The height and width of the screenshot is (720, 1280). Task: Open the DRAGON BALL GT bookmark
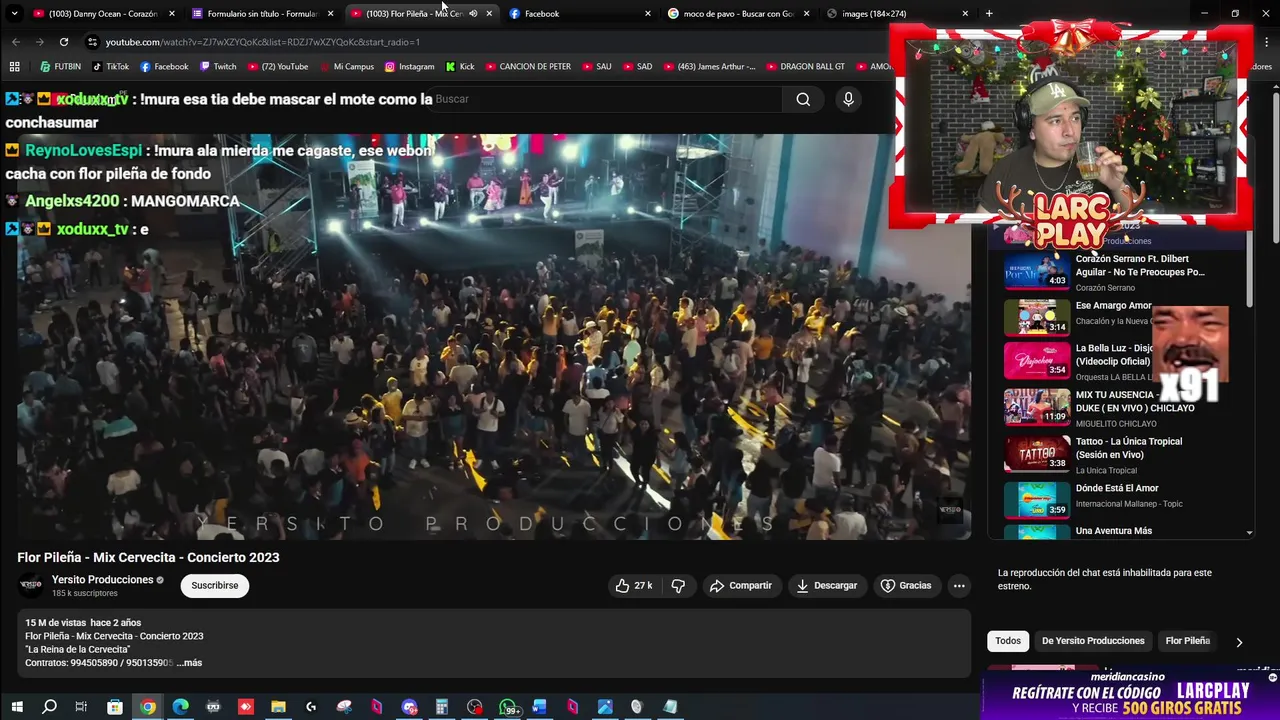point(805,66)
